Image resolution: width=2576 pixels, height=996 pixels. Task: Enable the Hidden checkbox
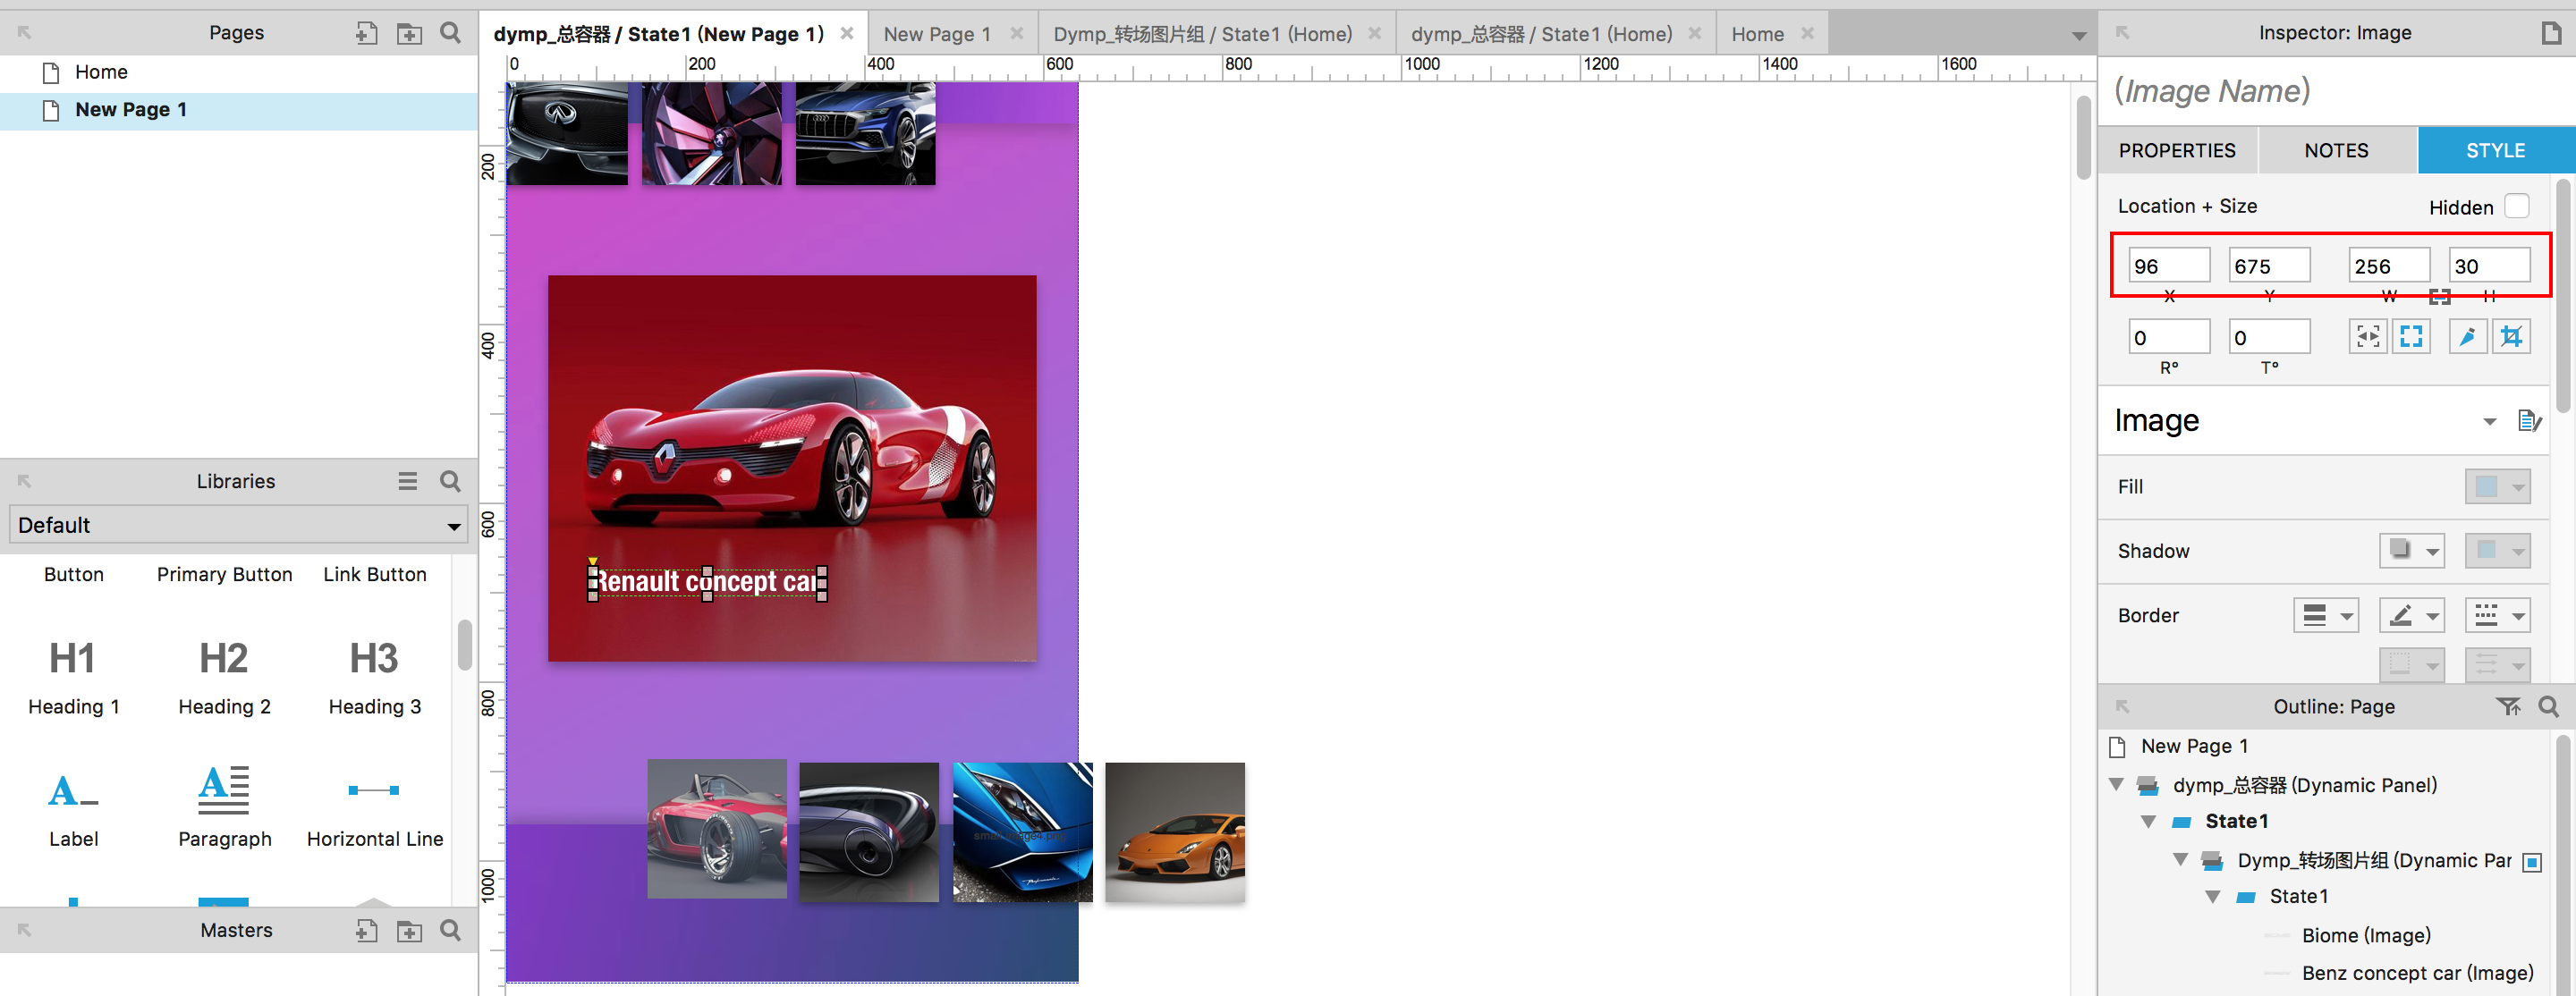(2517, 206)
